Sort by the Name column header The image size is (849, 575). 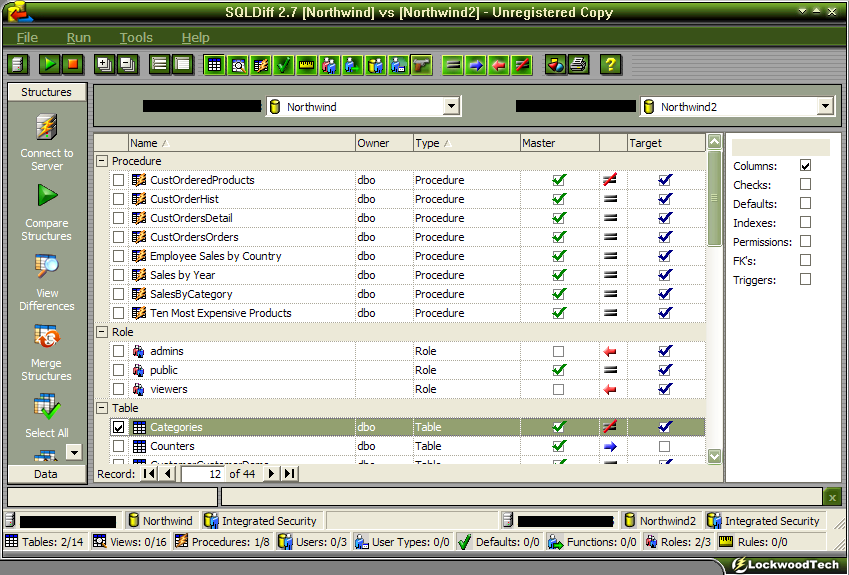241,143
